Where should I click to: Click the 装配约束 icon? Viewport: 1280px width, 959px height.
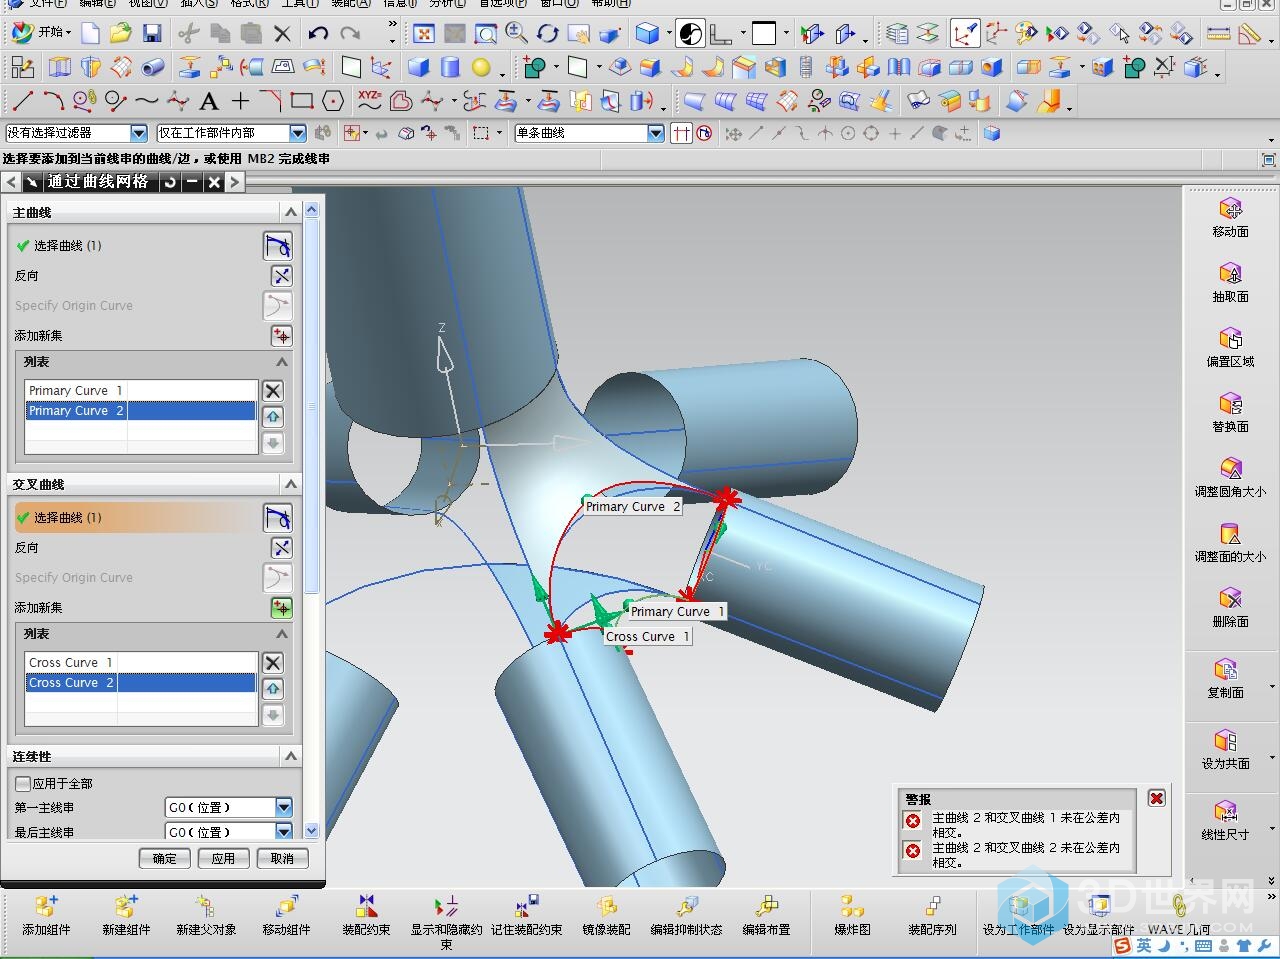366,916
